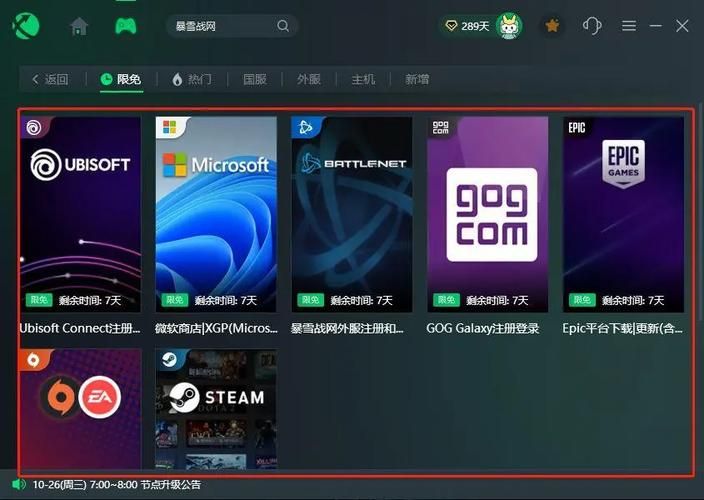Open the user avatar profile
This screenshot has width=704, height=500.
[x=509, y=26]
